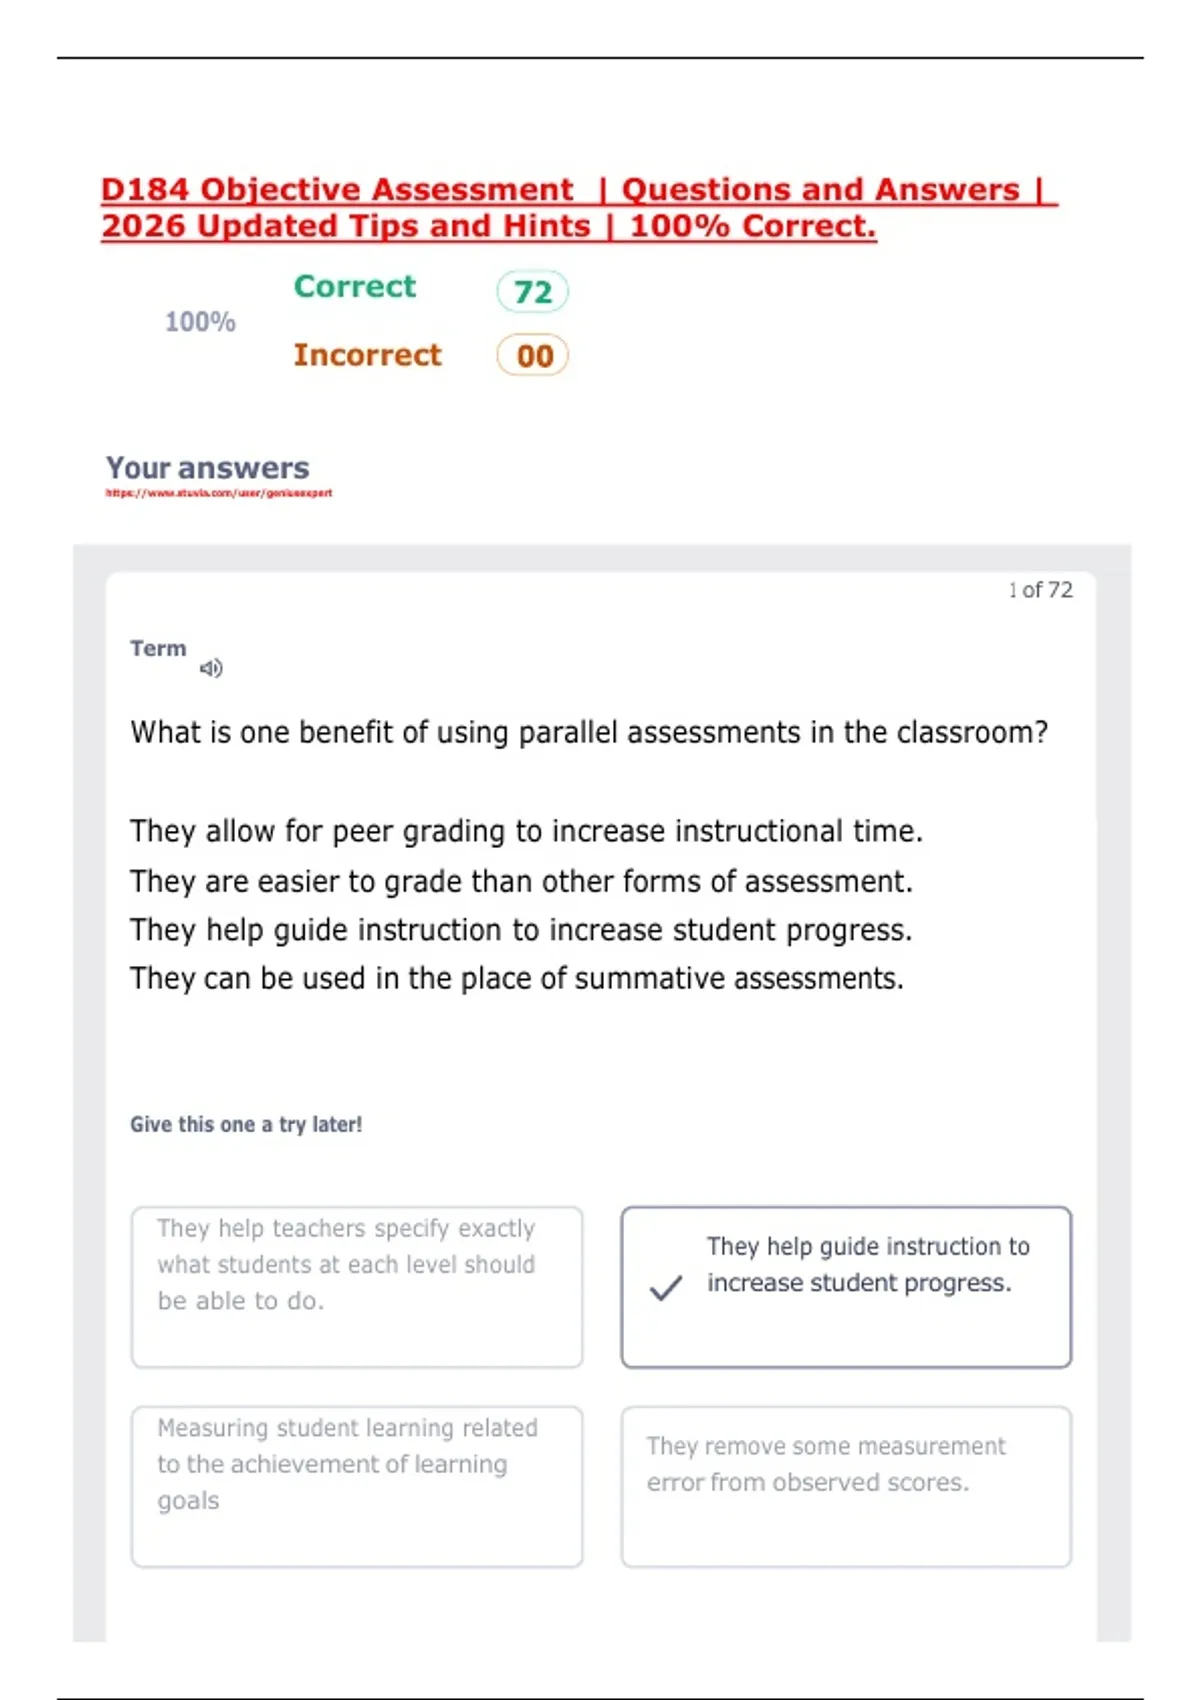Select answer 'They help teachers specify exactly'
Viewport: 1200px width, 1700px height.
[357, 1287]
